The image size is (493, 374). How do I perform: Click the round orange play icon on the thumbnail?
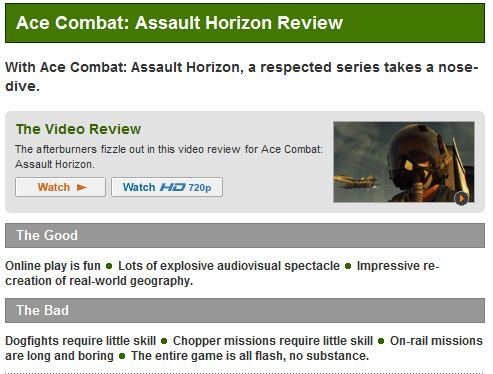coord(461,199)
